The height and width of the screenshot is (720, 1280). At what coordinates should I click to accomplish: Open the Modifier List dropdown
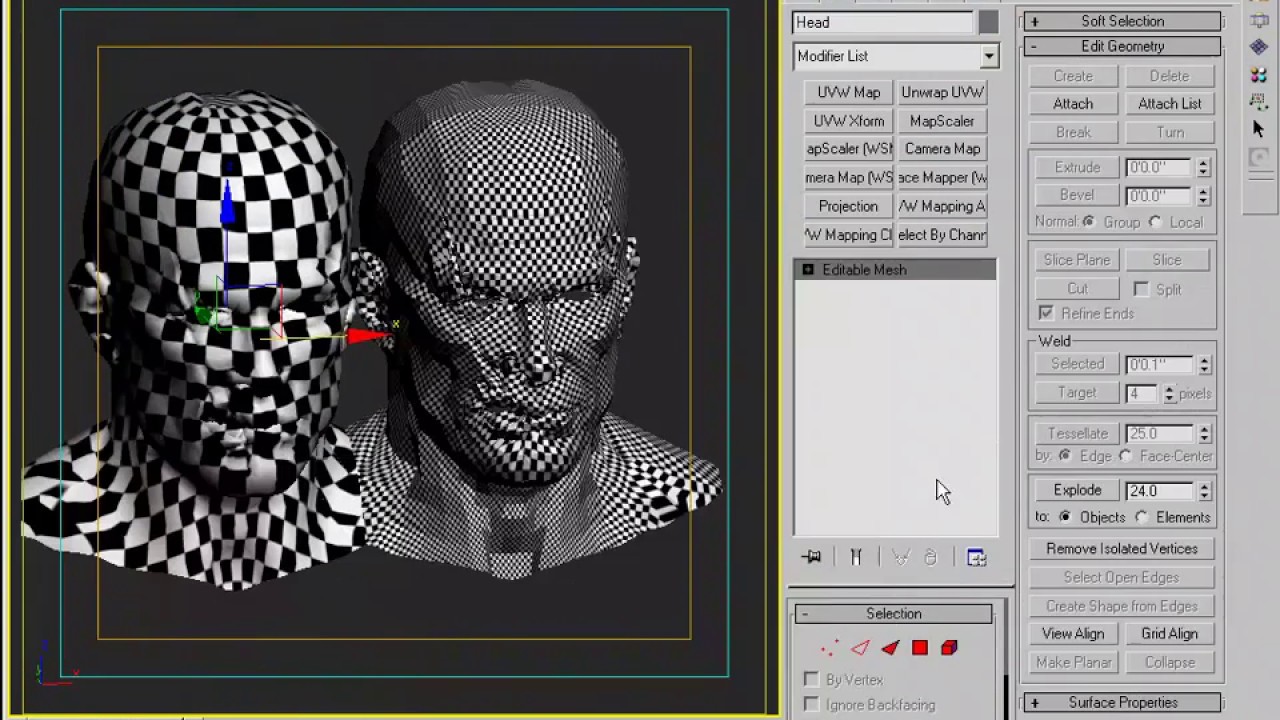(x=989, y=56)
